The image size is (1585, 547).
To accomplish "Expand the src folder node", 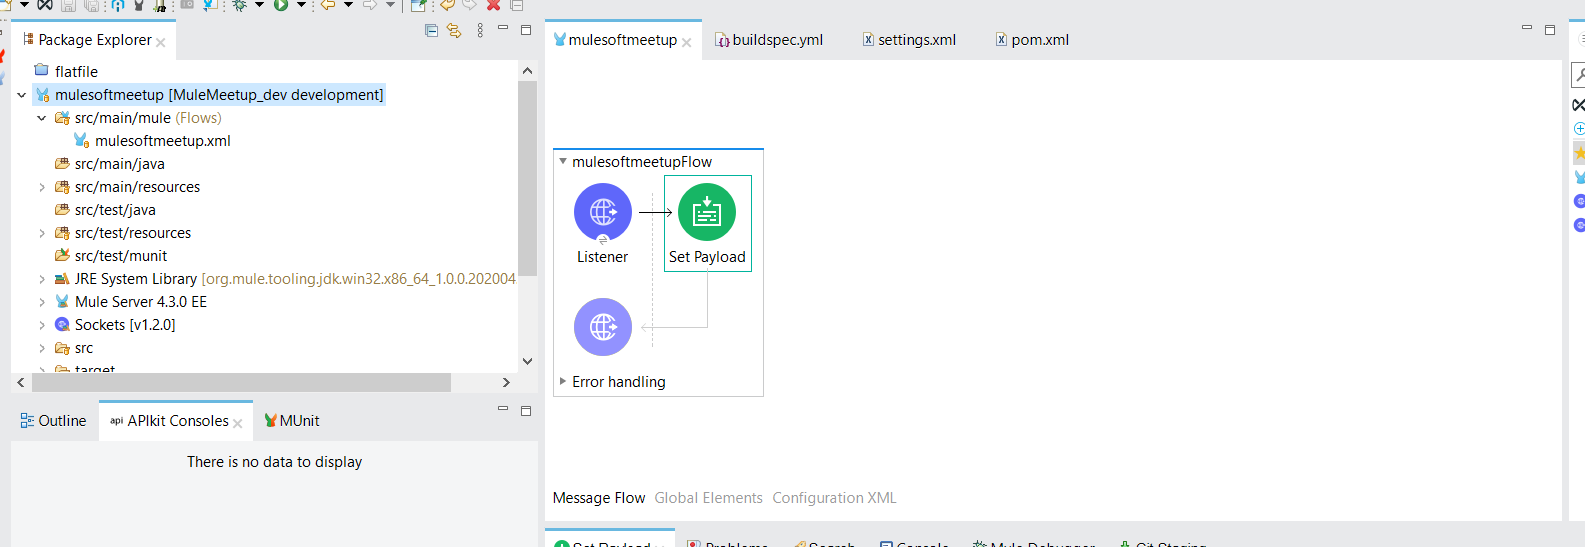I will pyautogui.click(x=42, y=348).
